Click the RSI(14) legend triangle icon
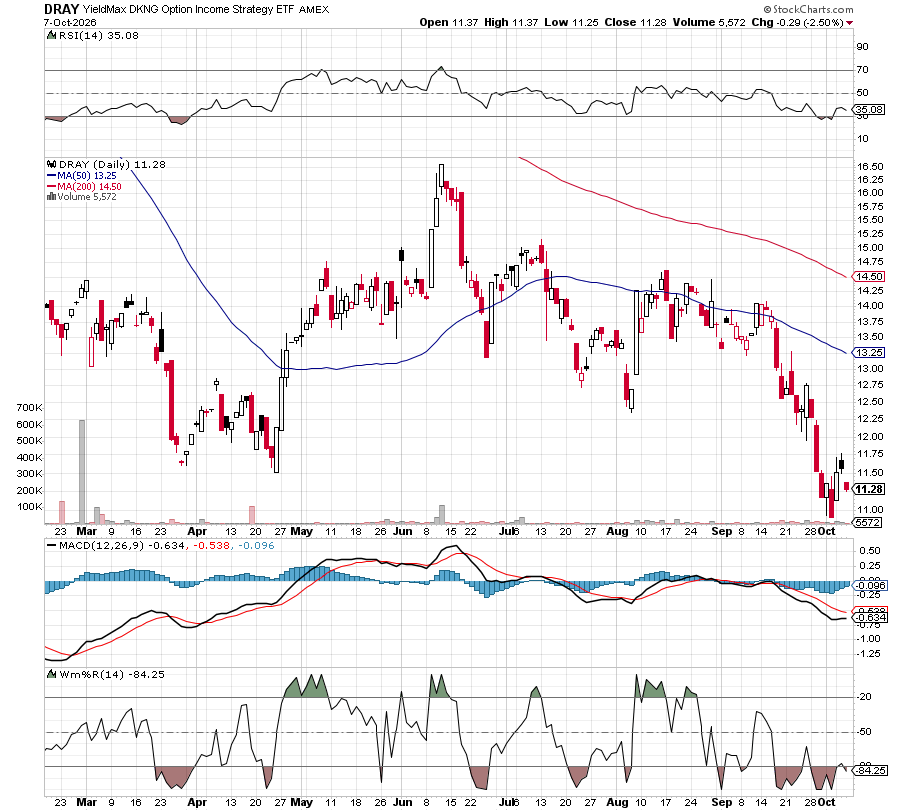900x811 pixels. point(51,36)
